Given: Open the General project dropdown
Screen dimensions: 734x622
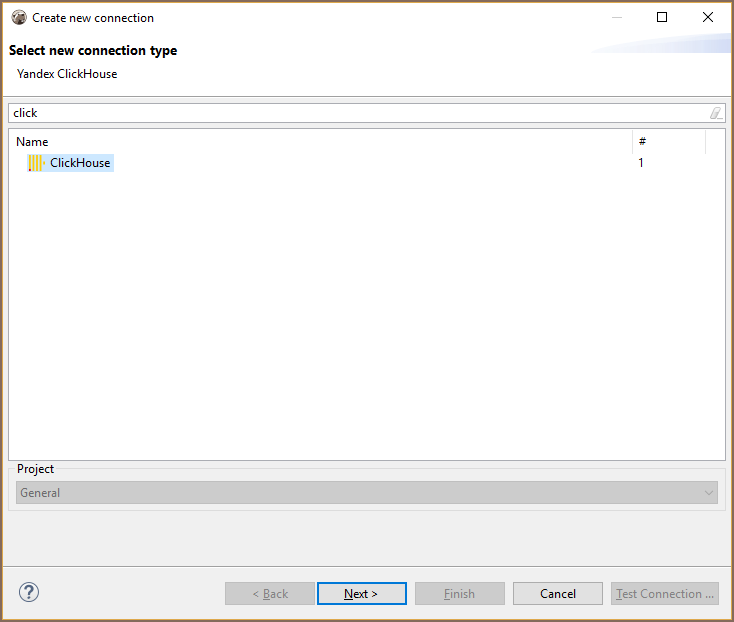Looking at the screenshot, I should click(367, 493).
